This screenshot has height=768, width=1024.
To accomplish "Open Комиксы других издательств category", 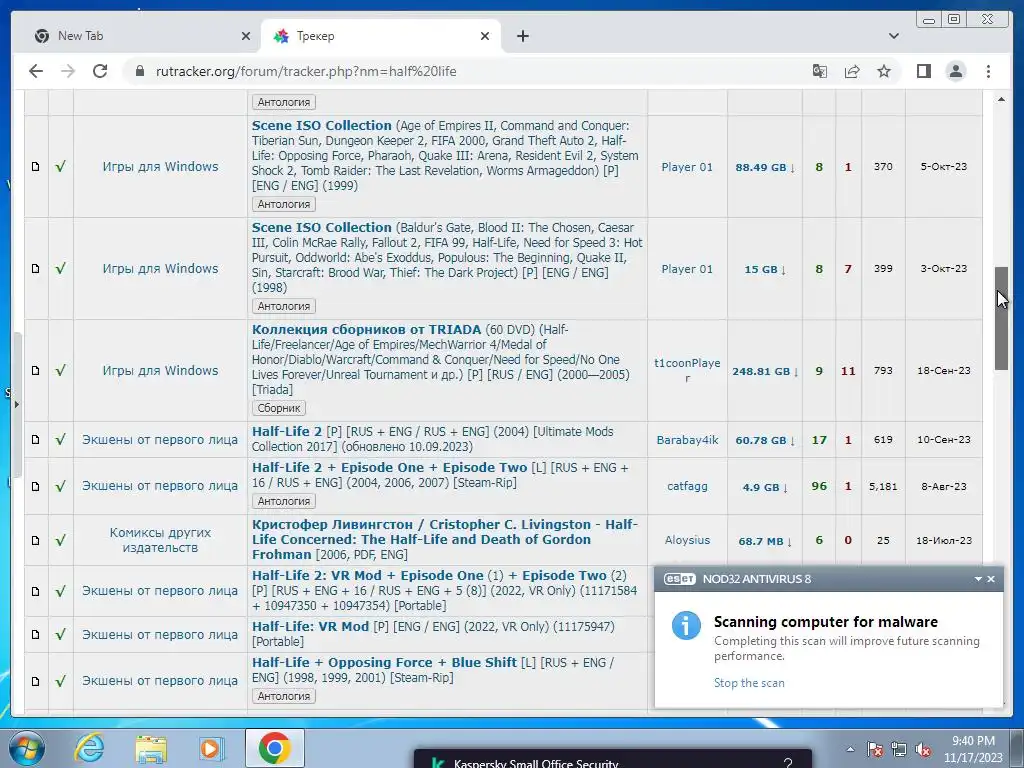I will [x=160, y=540].
